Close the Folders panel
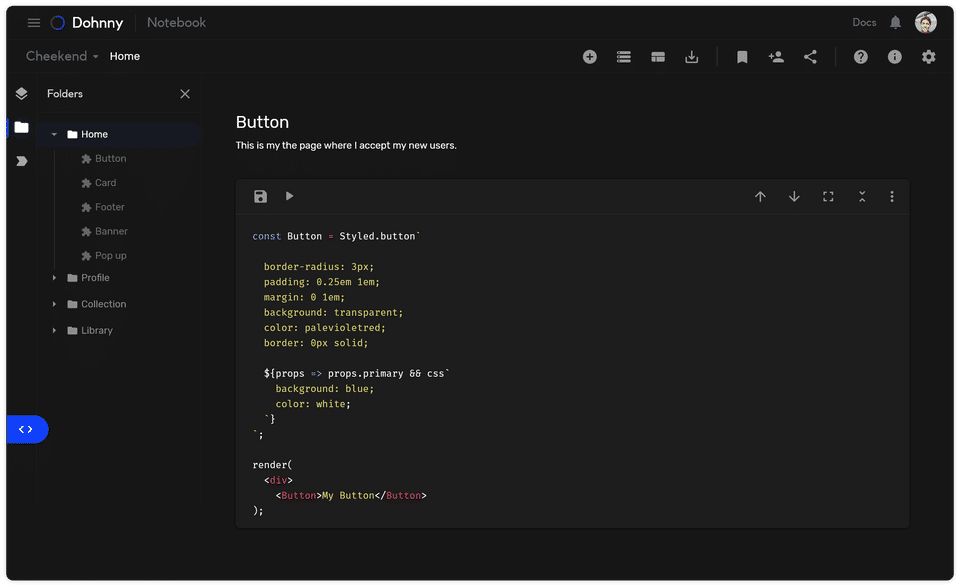The image size is (960, 587). click(185, 94)
